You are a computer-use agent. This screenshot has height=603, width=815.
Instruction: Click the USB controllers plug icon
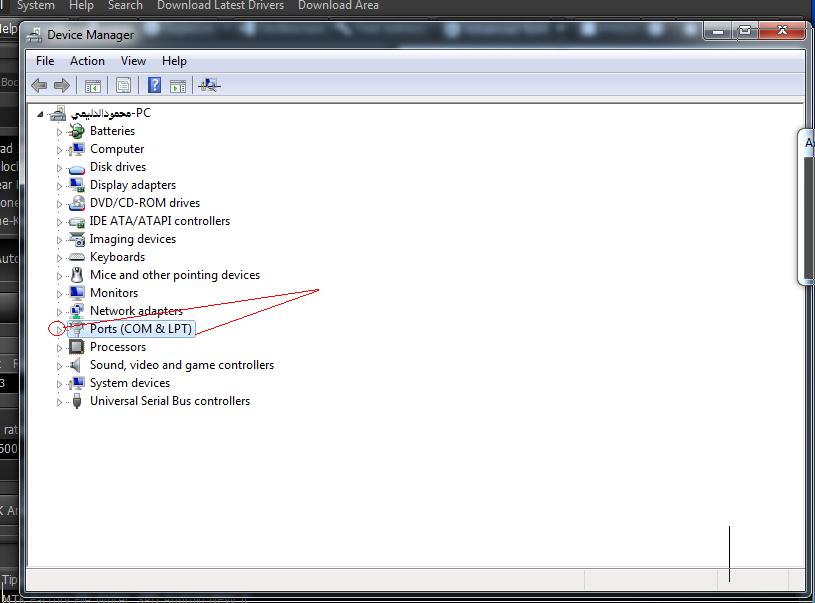77,401
